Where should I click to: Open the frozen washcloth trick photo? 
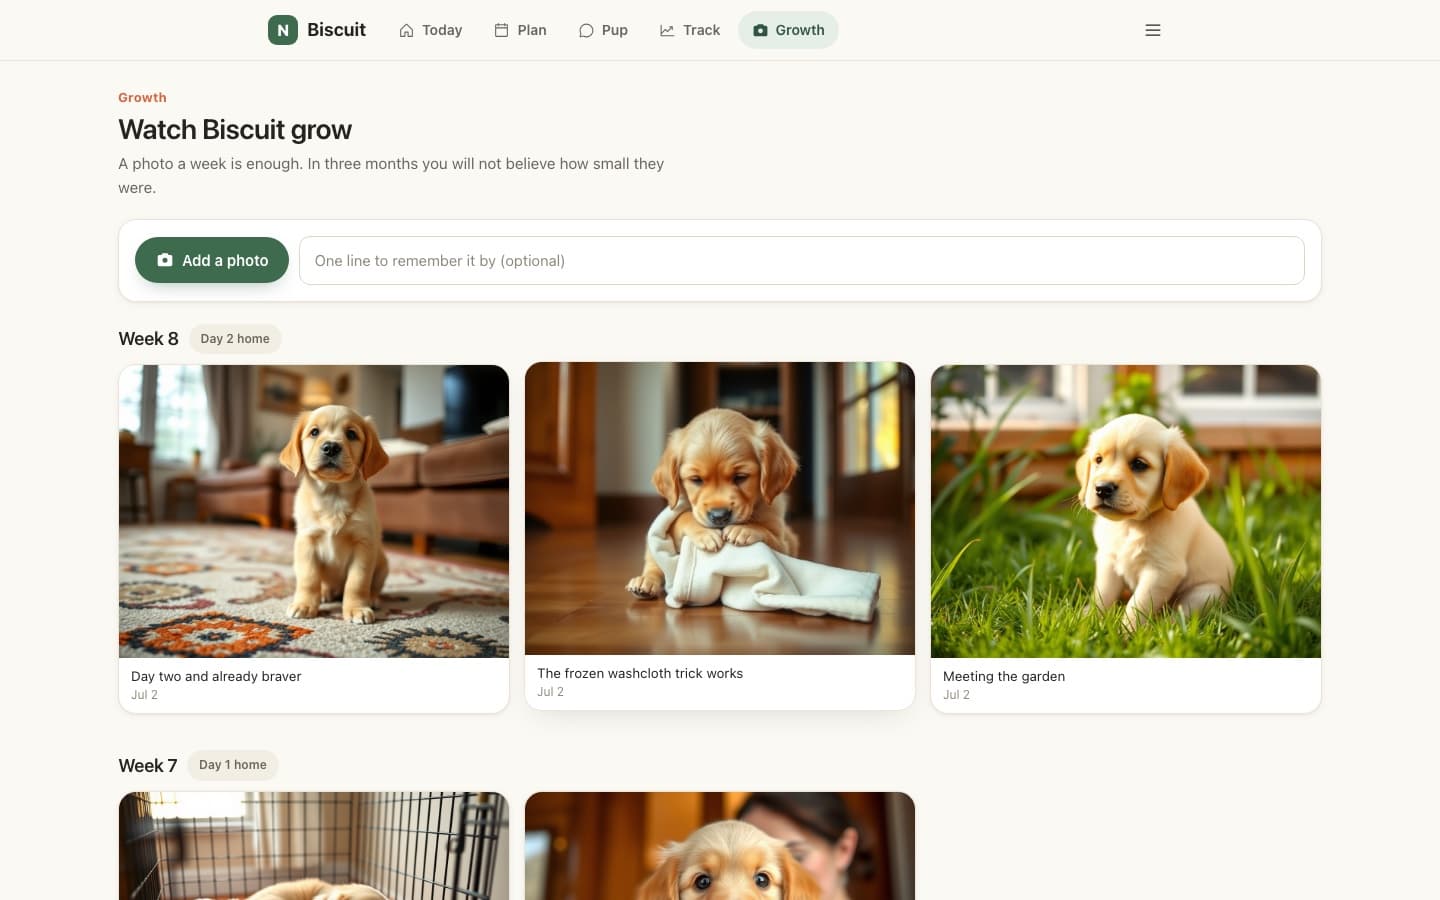[x=720, y=508]
